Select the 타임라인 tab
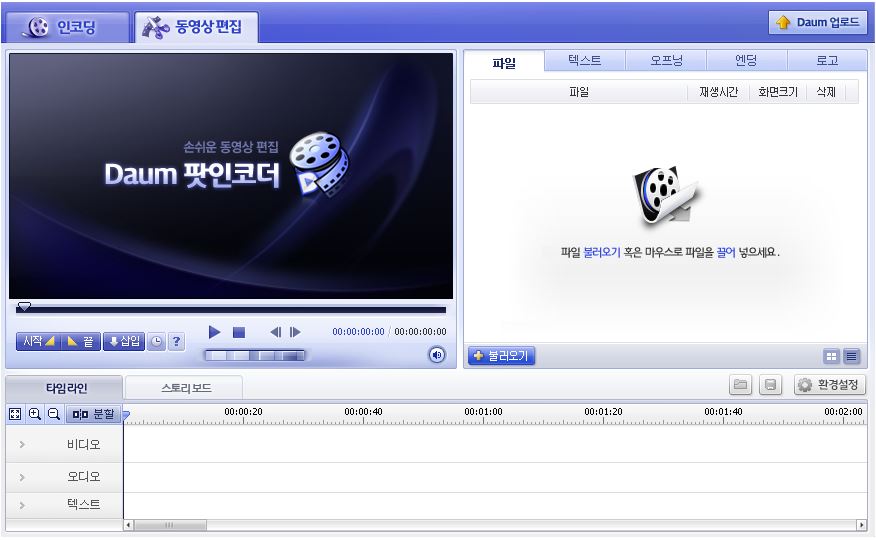This screenshot has width=876, height=540. point(66,388)
